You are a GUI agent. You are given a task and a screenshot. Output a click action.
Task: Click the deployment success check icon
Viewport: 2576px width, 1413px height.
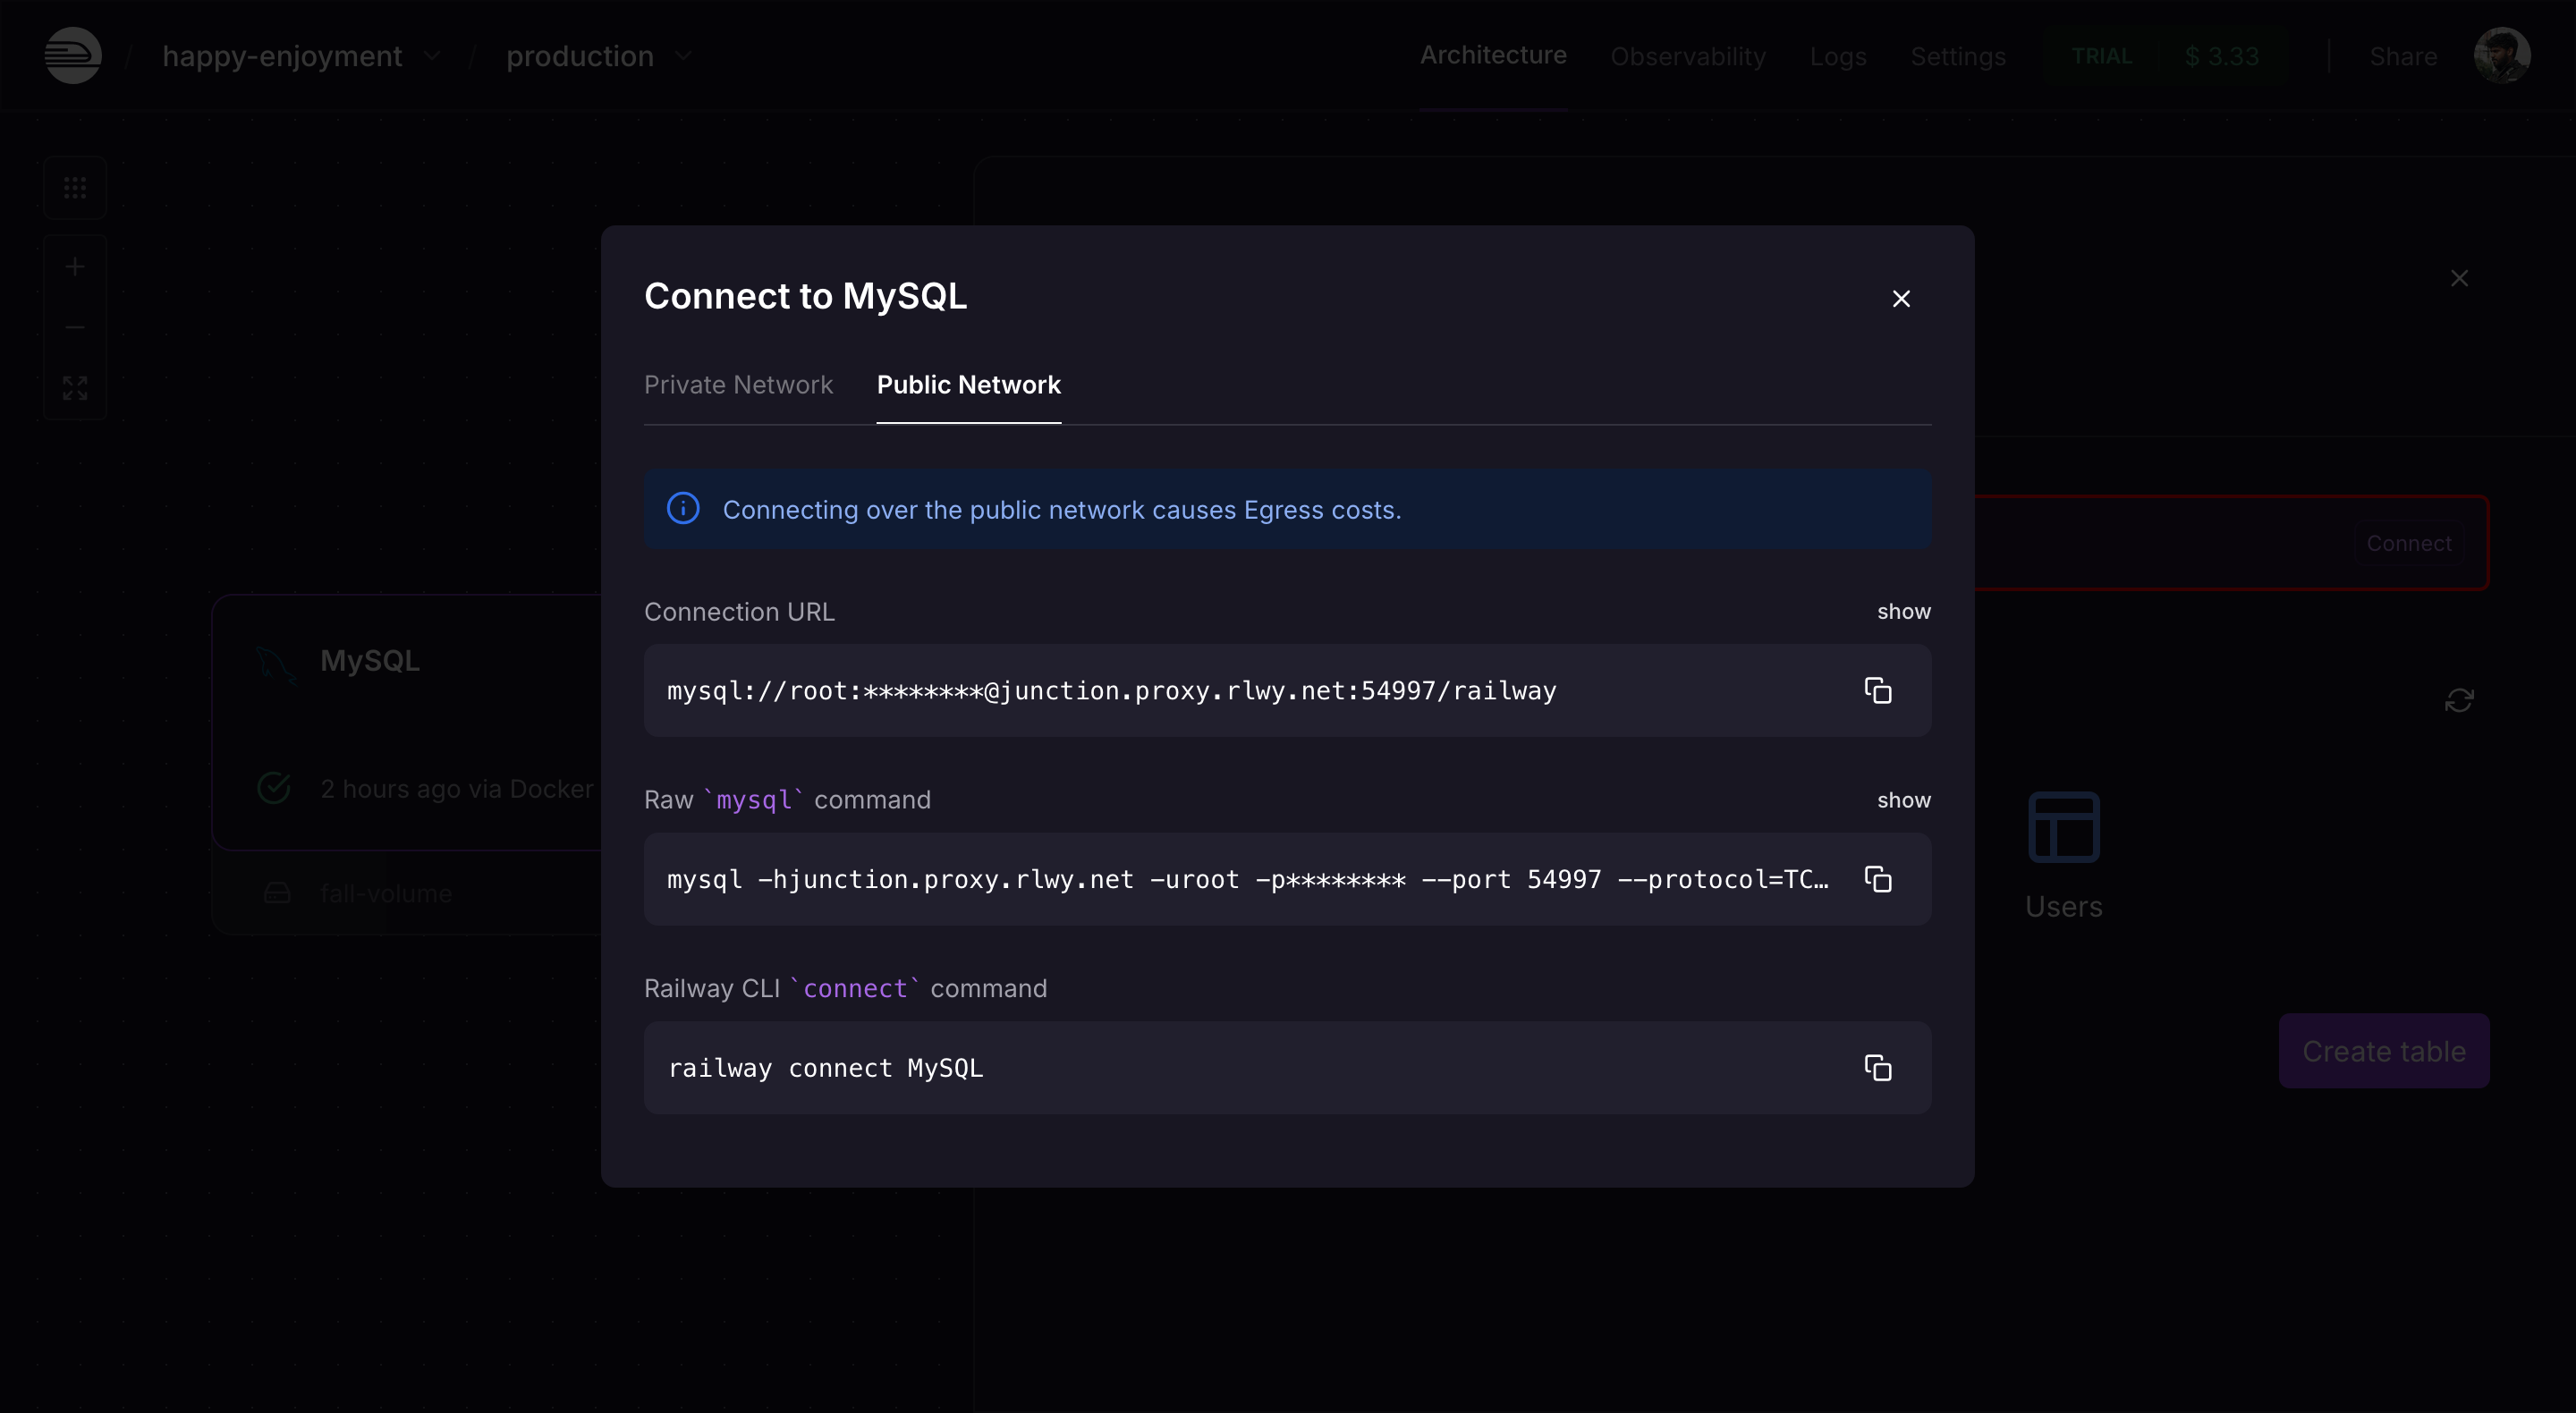click(274, 788)
